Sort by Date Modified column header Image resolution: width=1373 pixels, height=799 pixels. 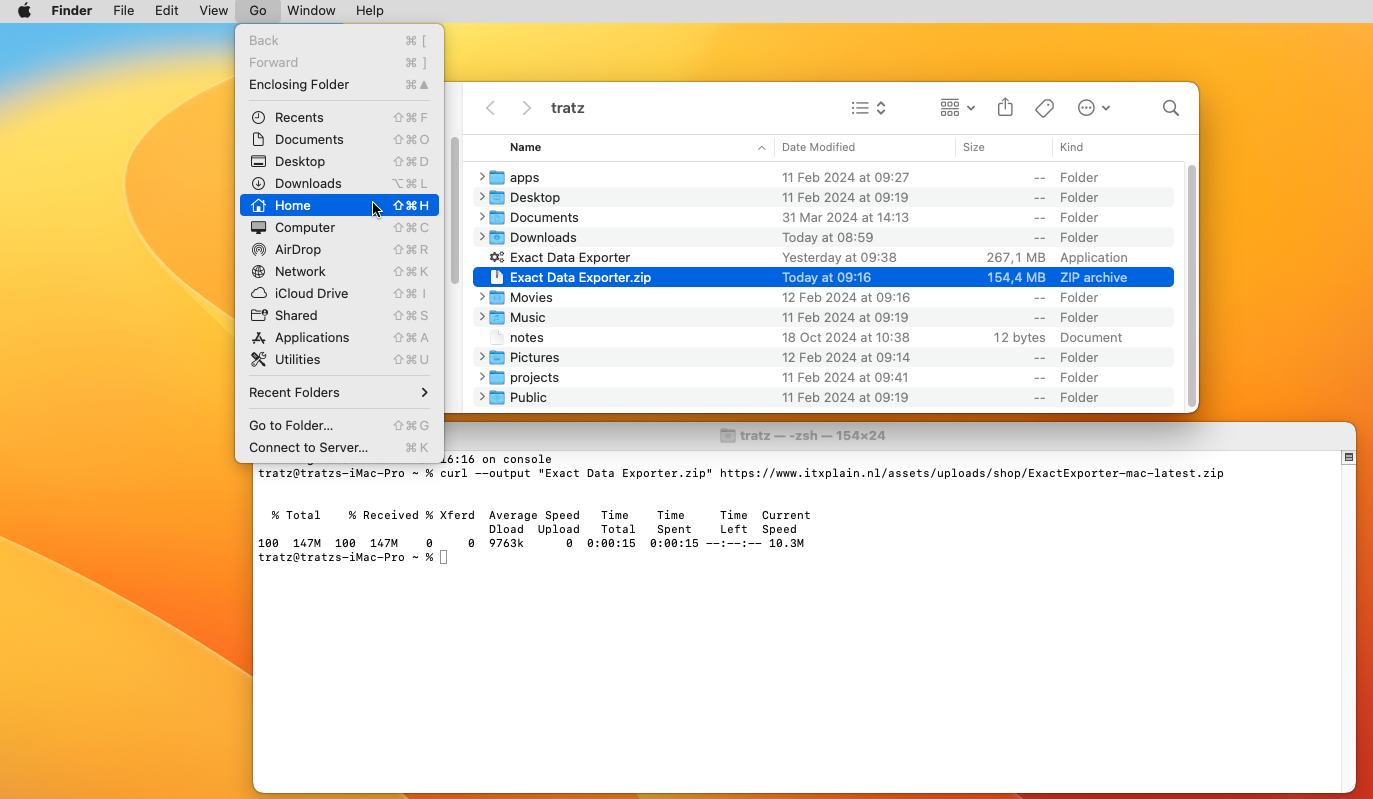coord(818,147)
